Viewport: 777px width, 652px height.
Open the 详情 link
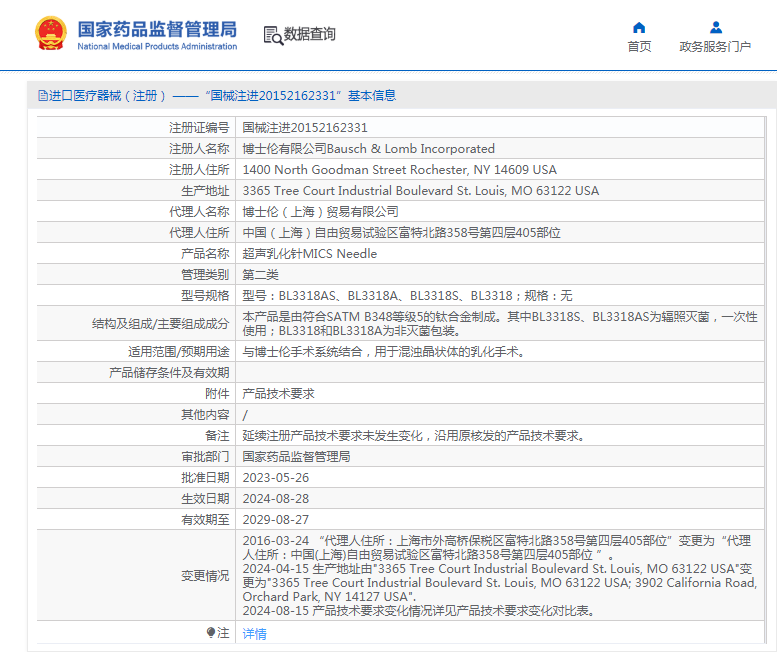tap(254, 634)
